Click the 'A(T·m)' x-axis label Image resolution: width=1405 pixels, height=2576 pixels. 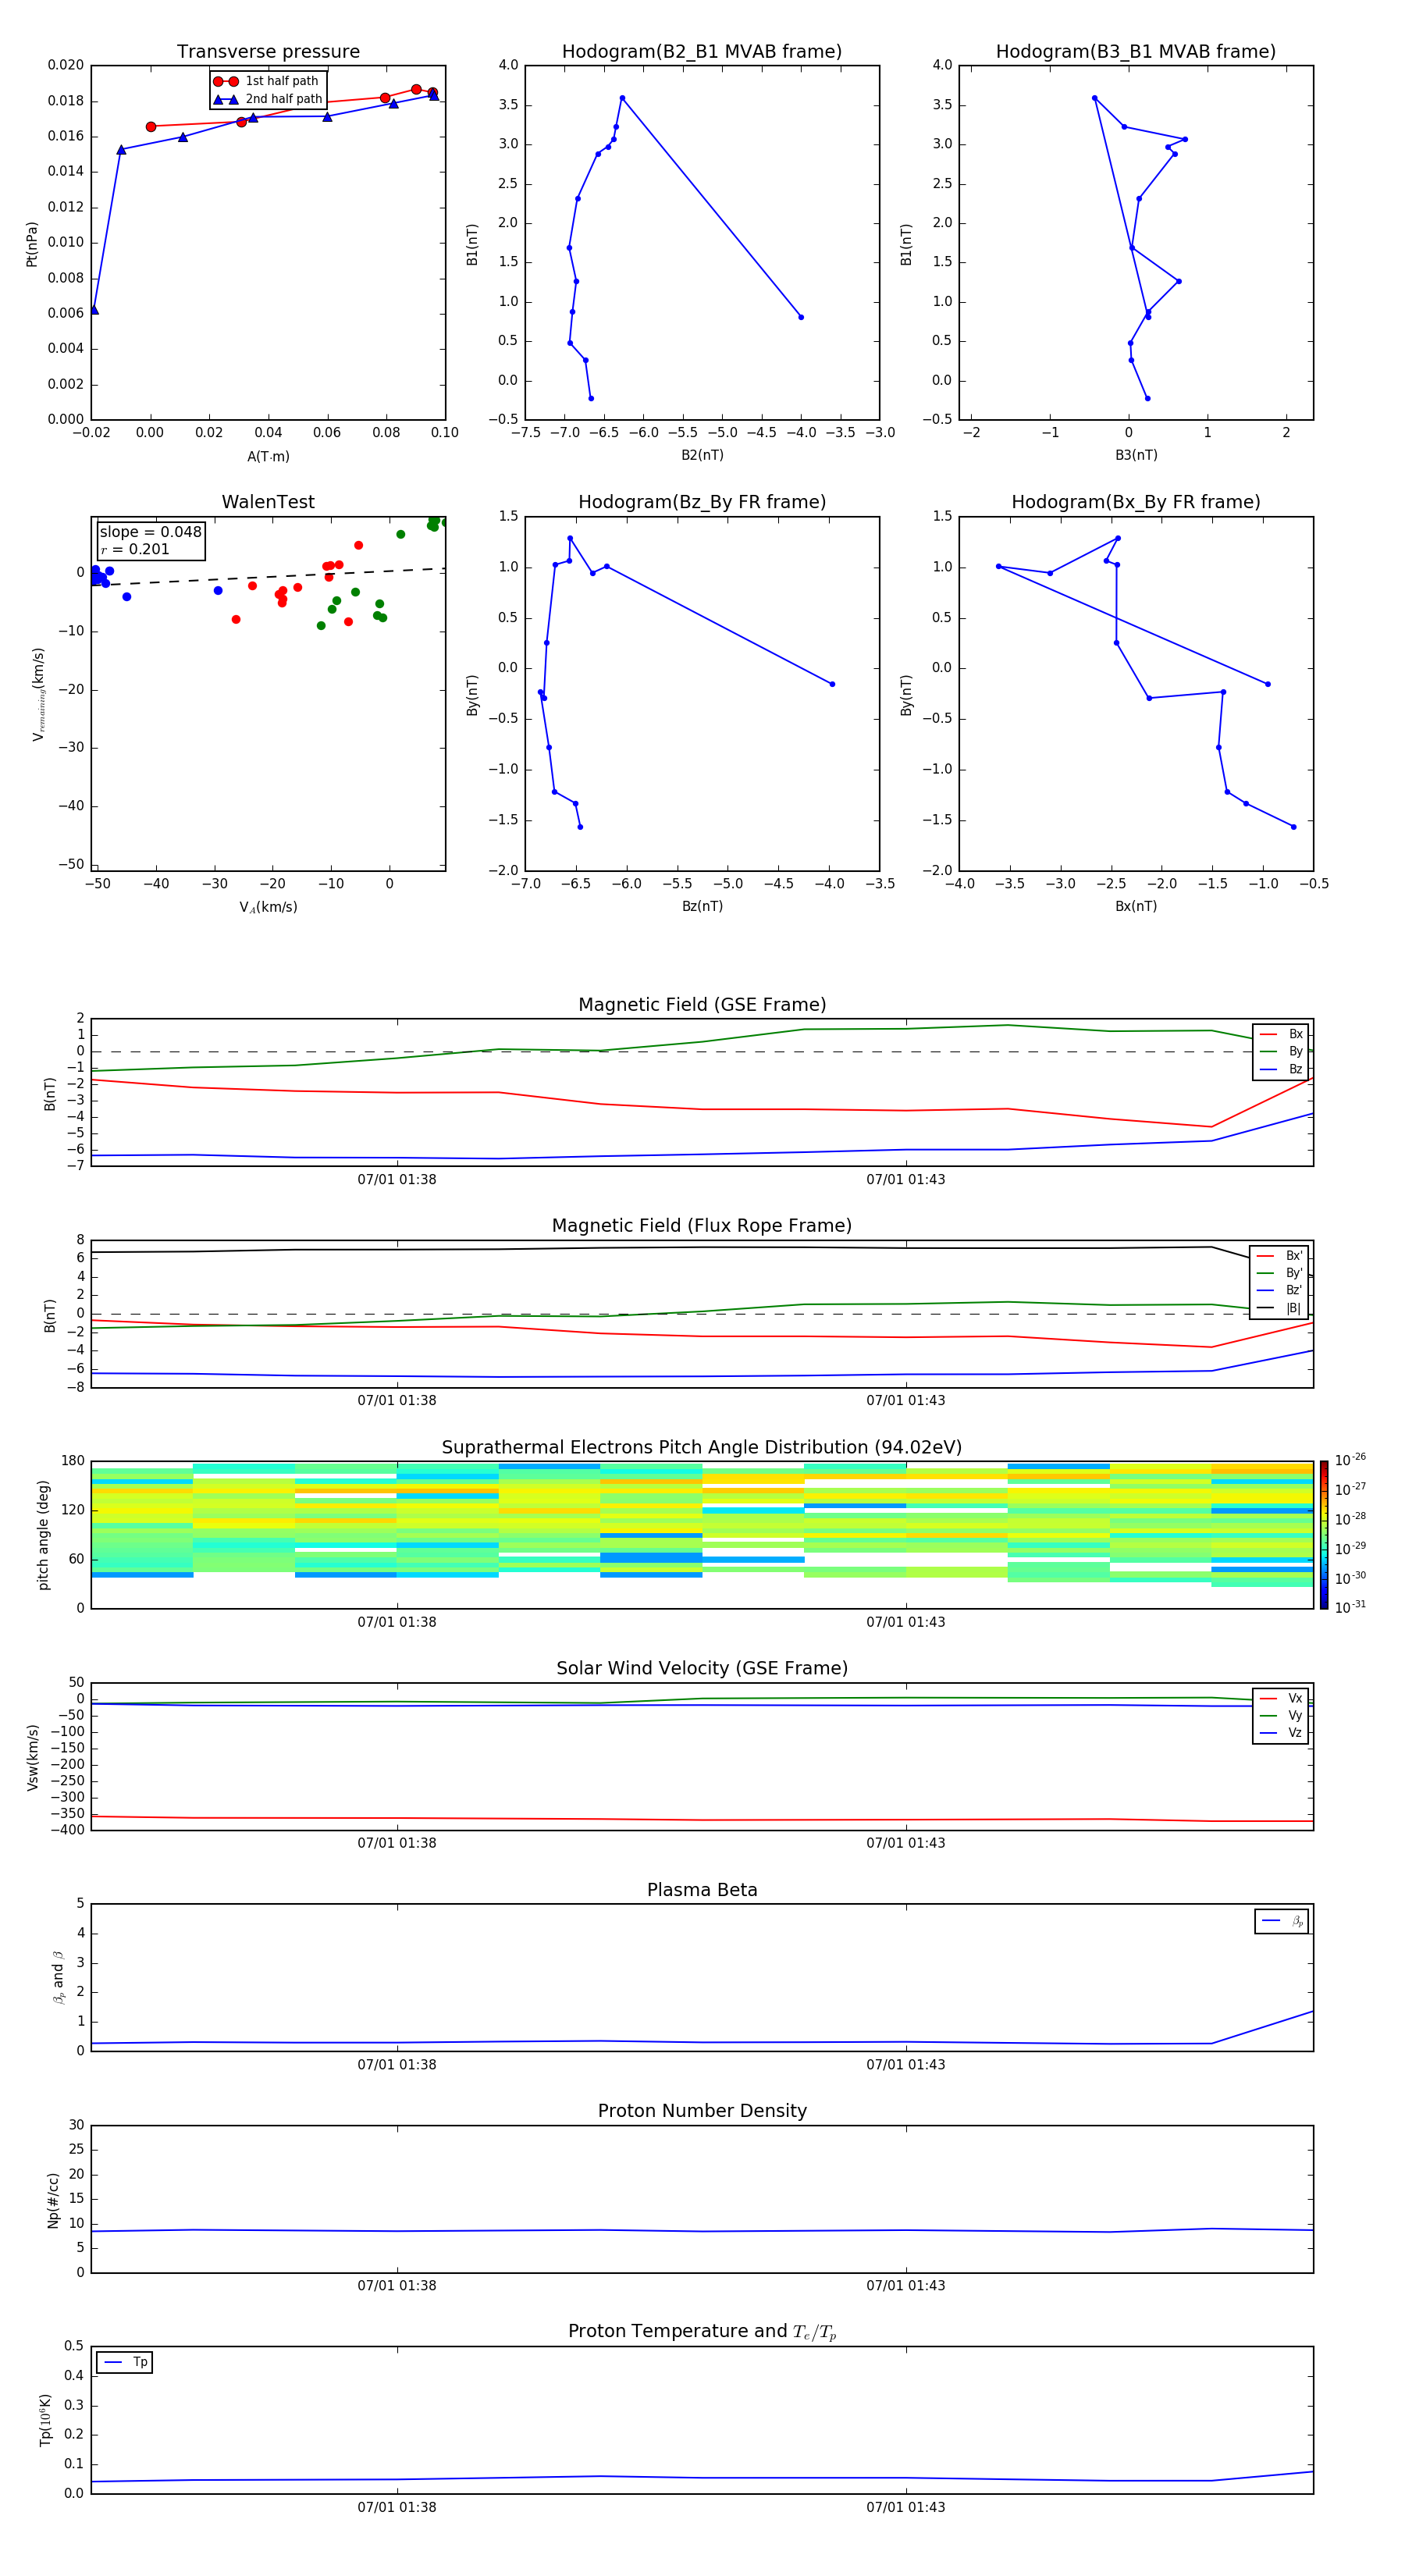pyautogui.click(x=268, y=457)
